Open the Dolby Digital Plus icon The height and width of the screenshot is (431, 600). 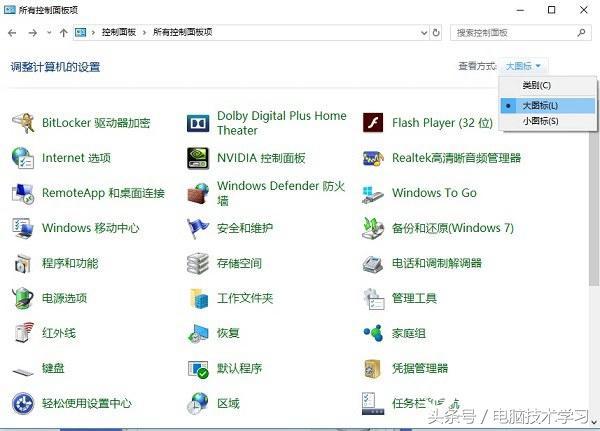point(198,123)
